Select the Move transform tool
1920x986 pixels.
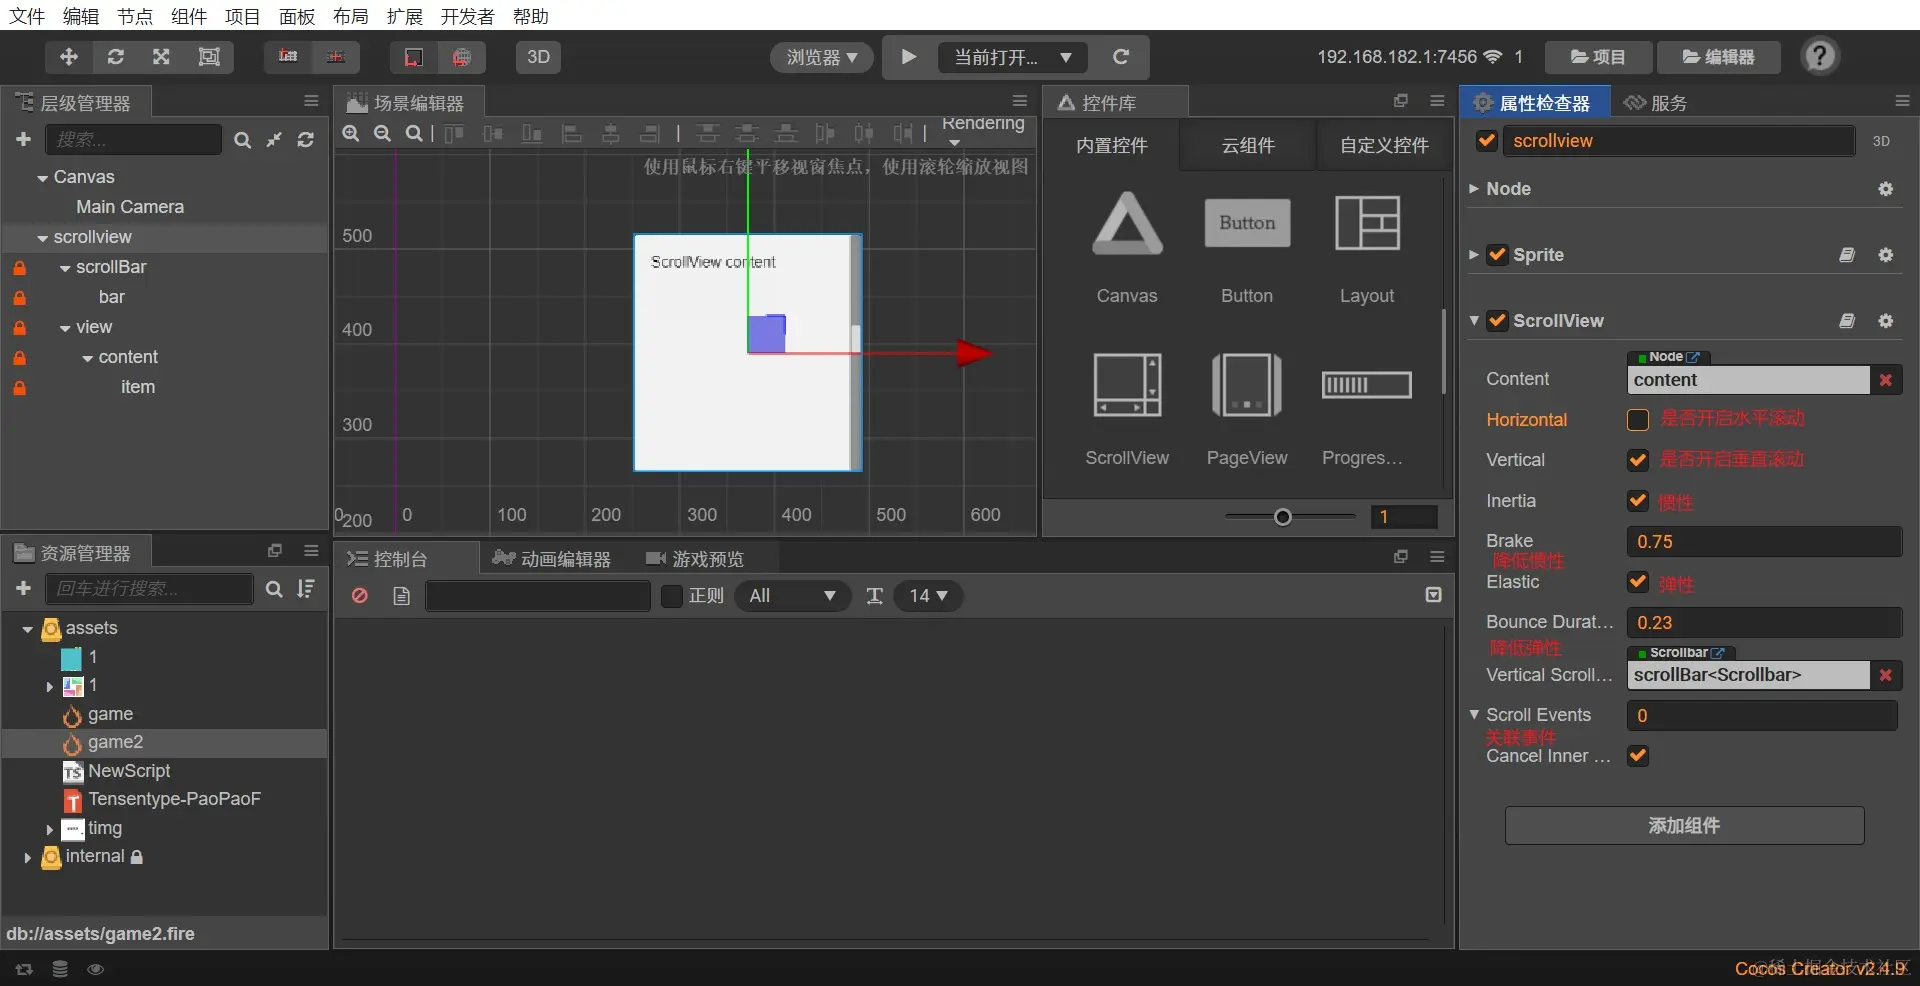pos(69,57)
